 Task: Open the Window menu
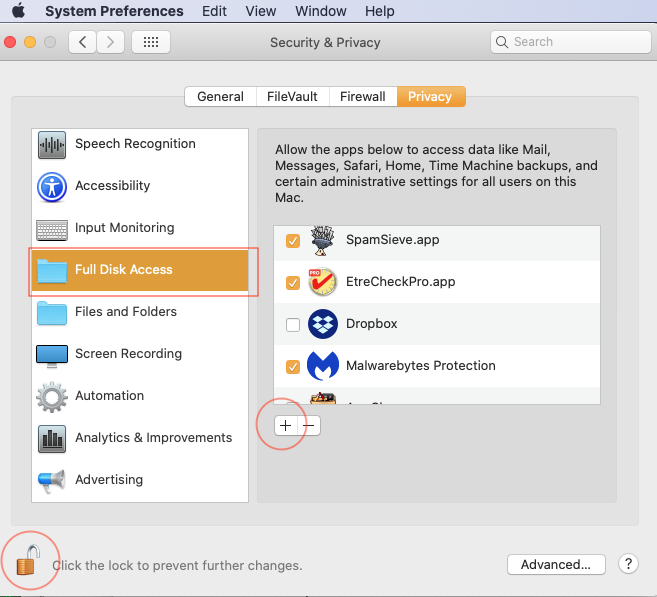click(321, 11)
